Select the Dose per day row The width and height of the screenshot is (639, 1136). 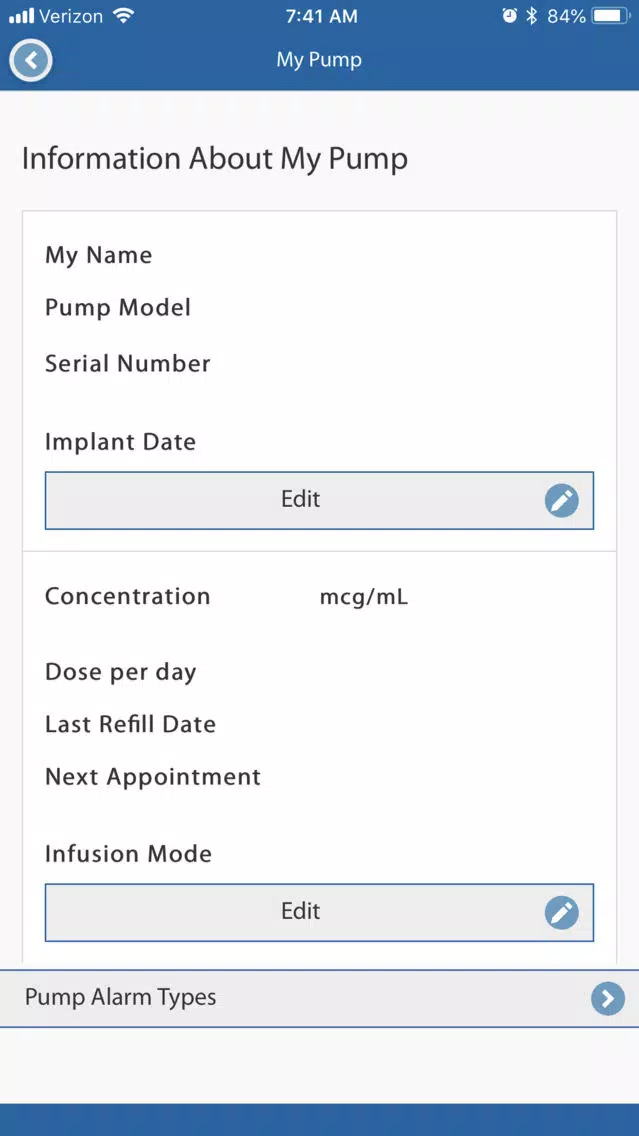click(x=121, y=672)
